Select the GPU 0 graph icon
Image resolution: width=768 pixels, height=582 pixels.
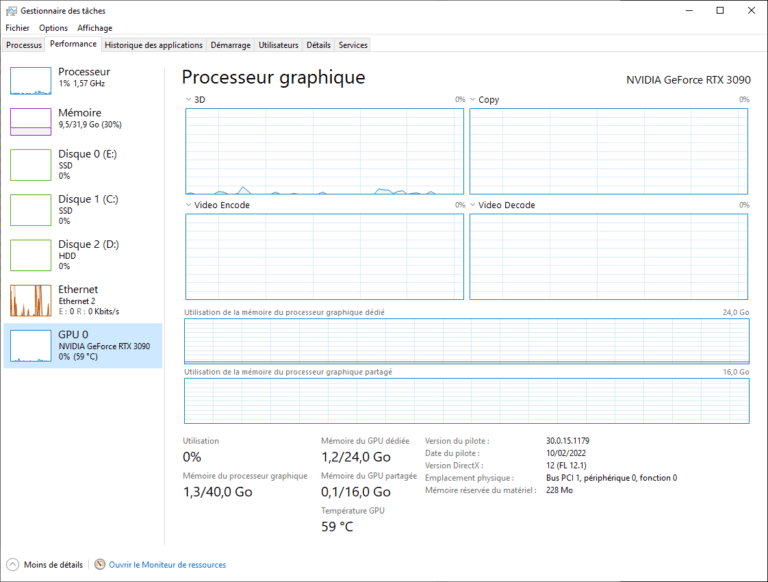(30, 346)
